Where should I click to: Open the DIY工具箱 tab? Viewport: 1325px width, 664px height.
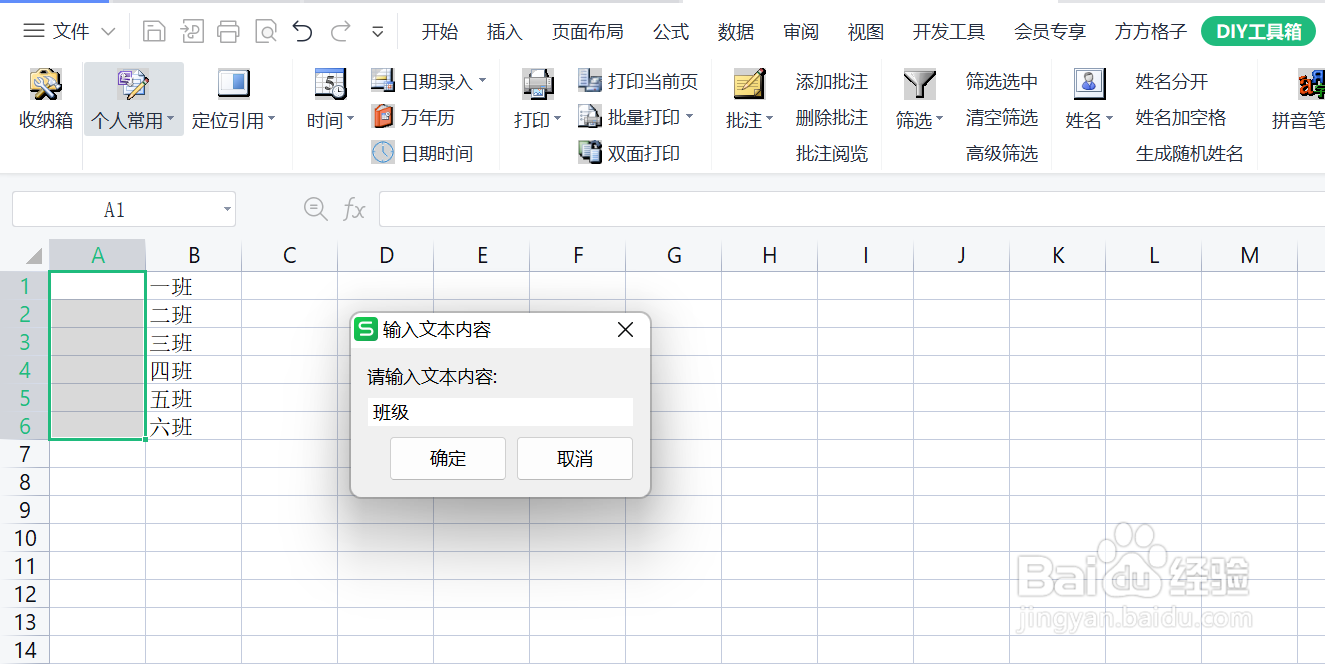pyautogui.click(x=1258, y=31)
